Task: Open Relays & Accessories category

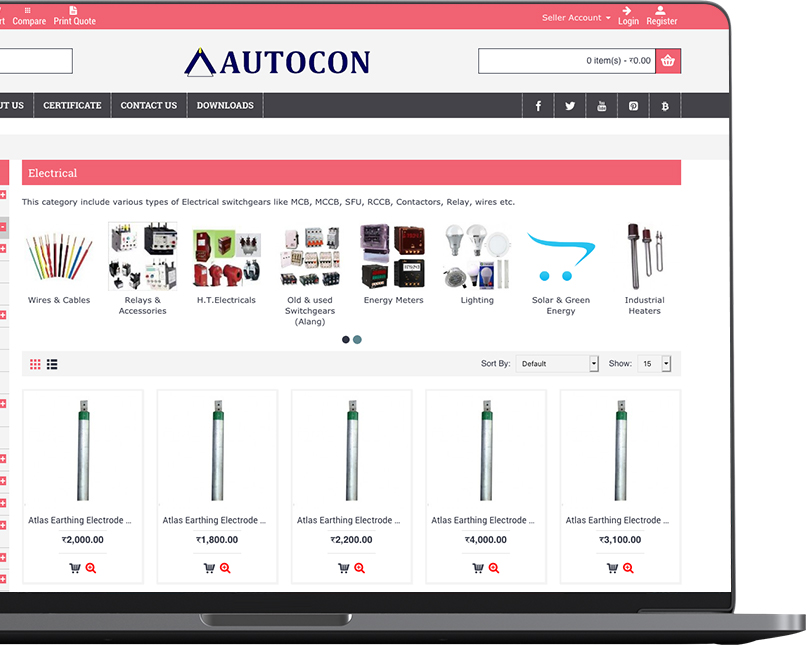Action: pyautogui.click(x=143, y=268)
